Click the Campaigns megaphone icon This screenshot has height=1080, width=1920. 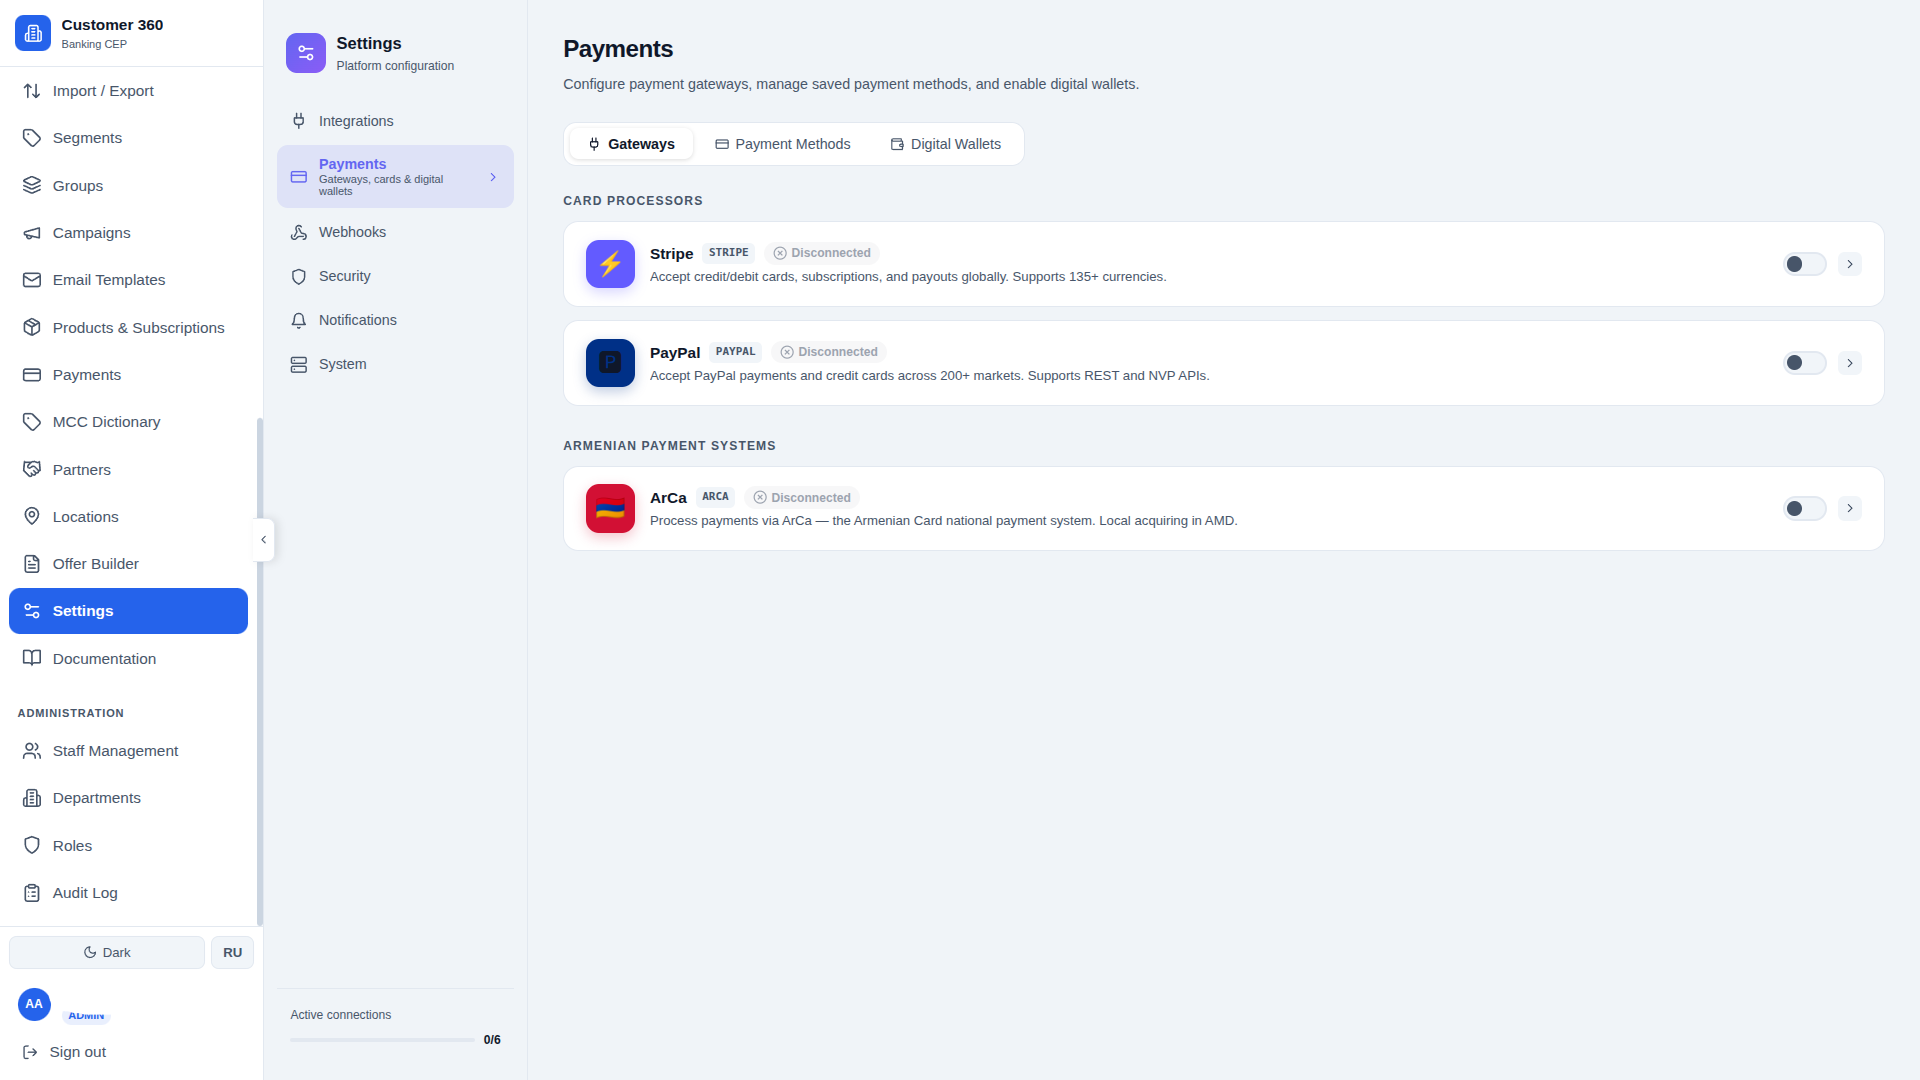[32, 233]
